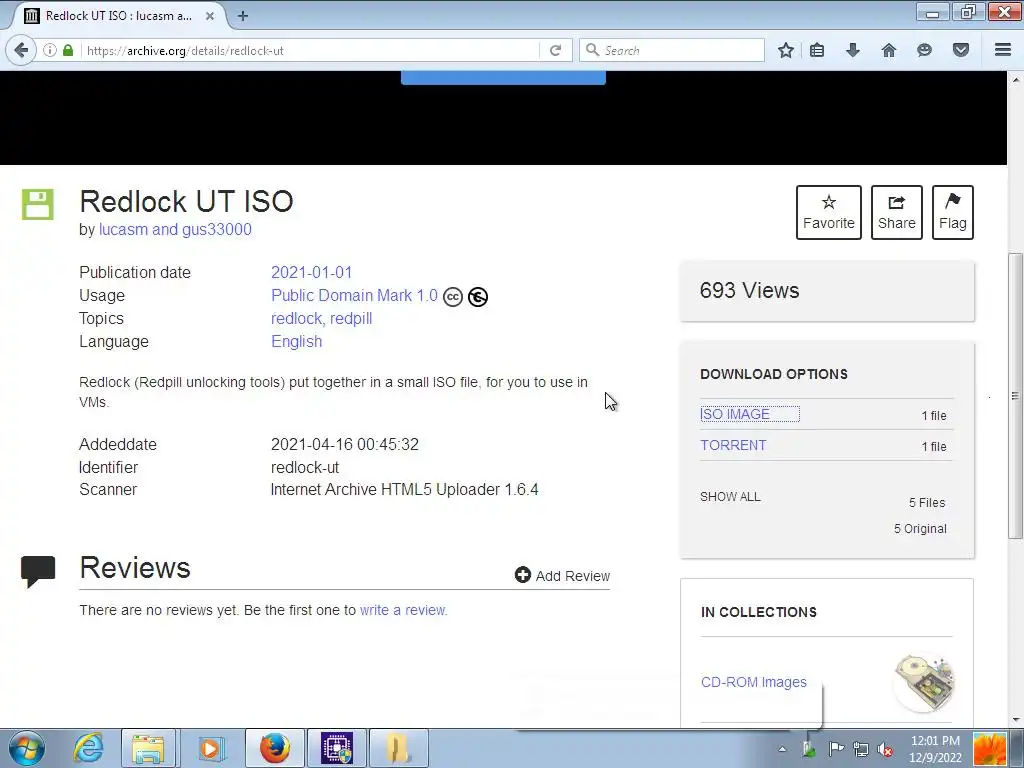Select identifier value 'redlock-ut'

click(304, 468)
